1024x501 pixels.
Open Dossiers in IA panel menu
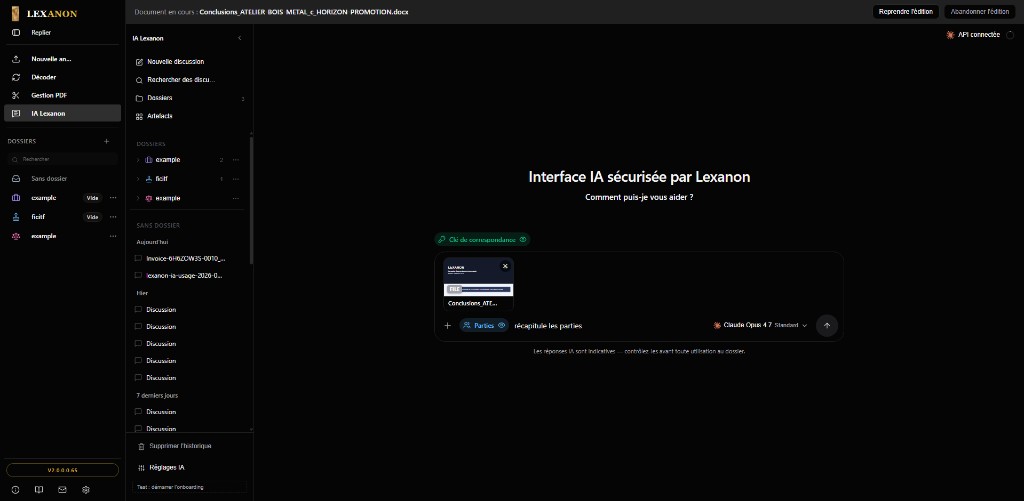tap(188, 98)
